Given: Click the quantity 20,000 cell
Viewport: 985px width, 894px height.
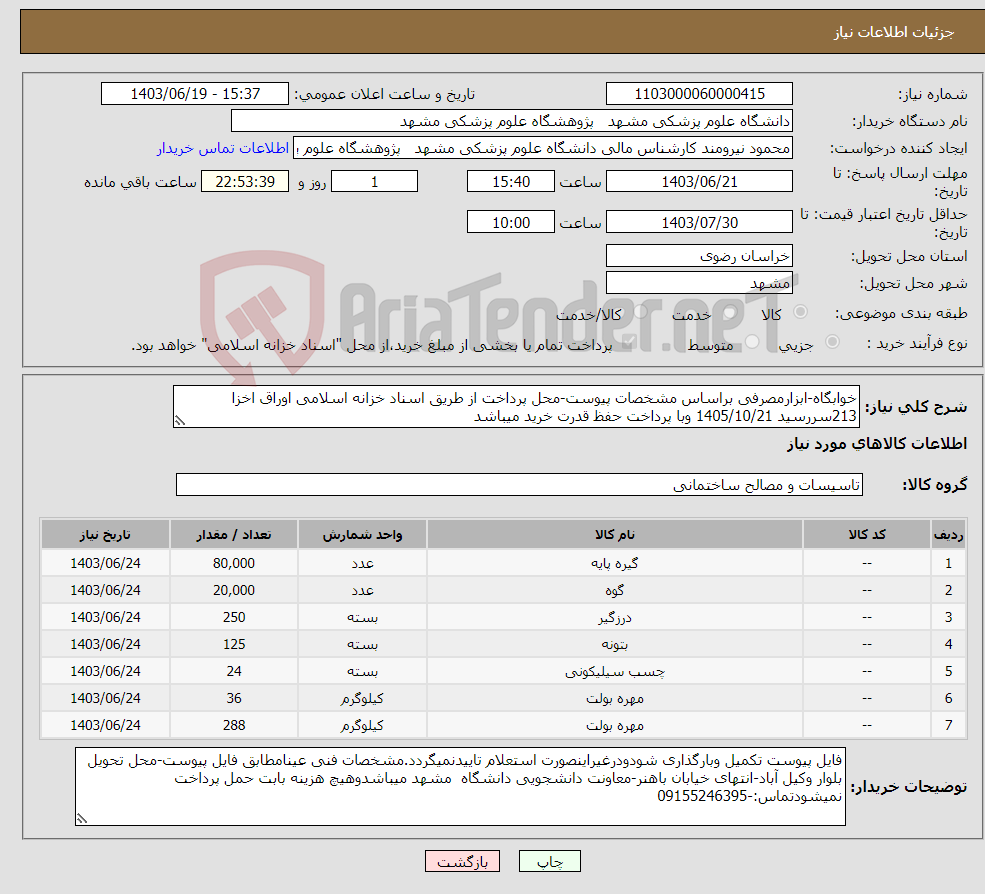Looking at the screenshot, I should coord(234,591).
